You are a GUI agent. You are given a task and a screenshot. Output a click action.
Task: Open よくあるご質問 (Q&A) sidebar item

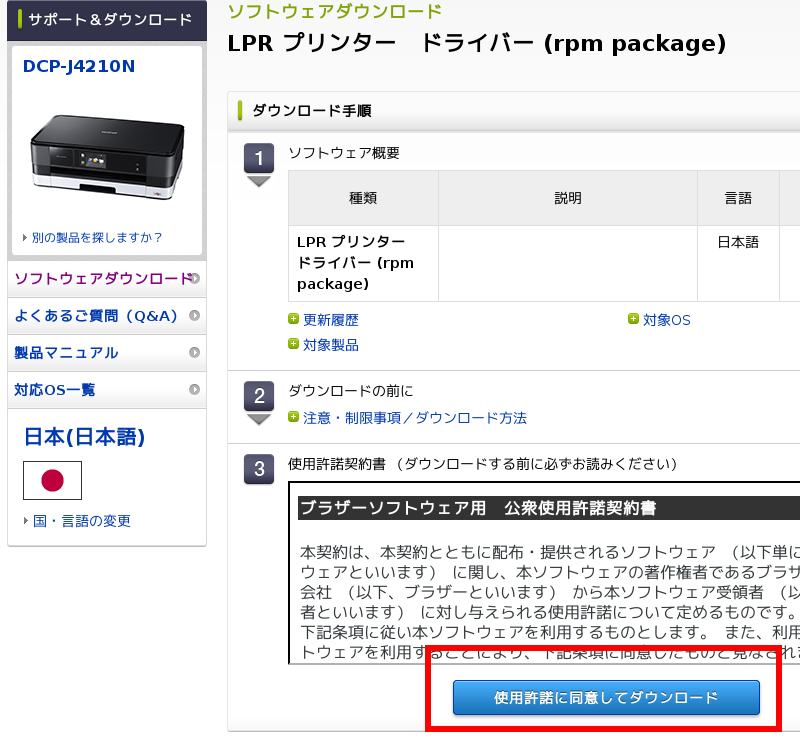coord(95,316)
